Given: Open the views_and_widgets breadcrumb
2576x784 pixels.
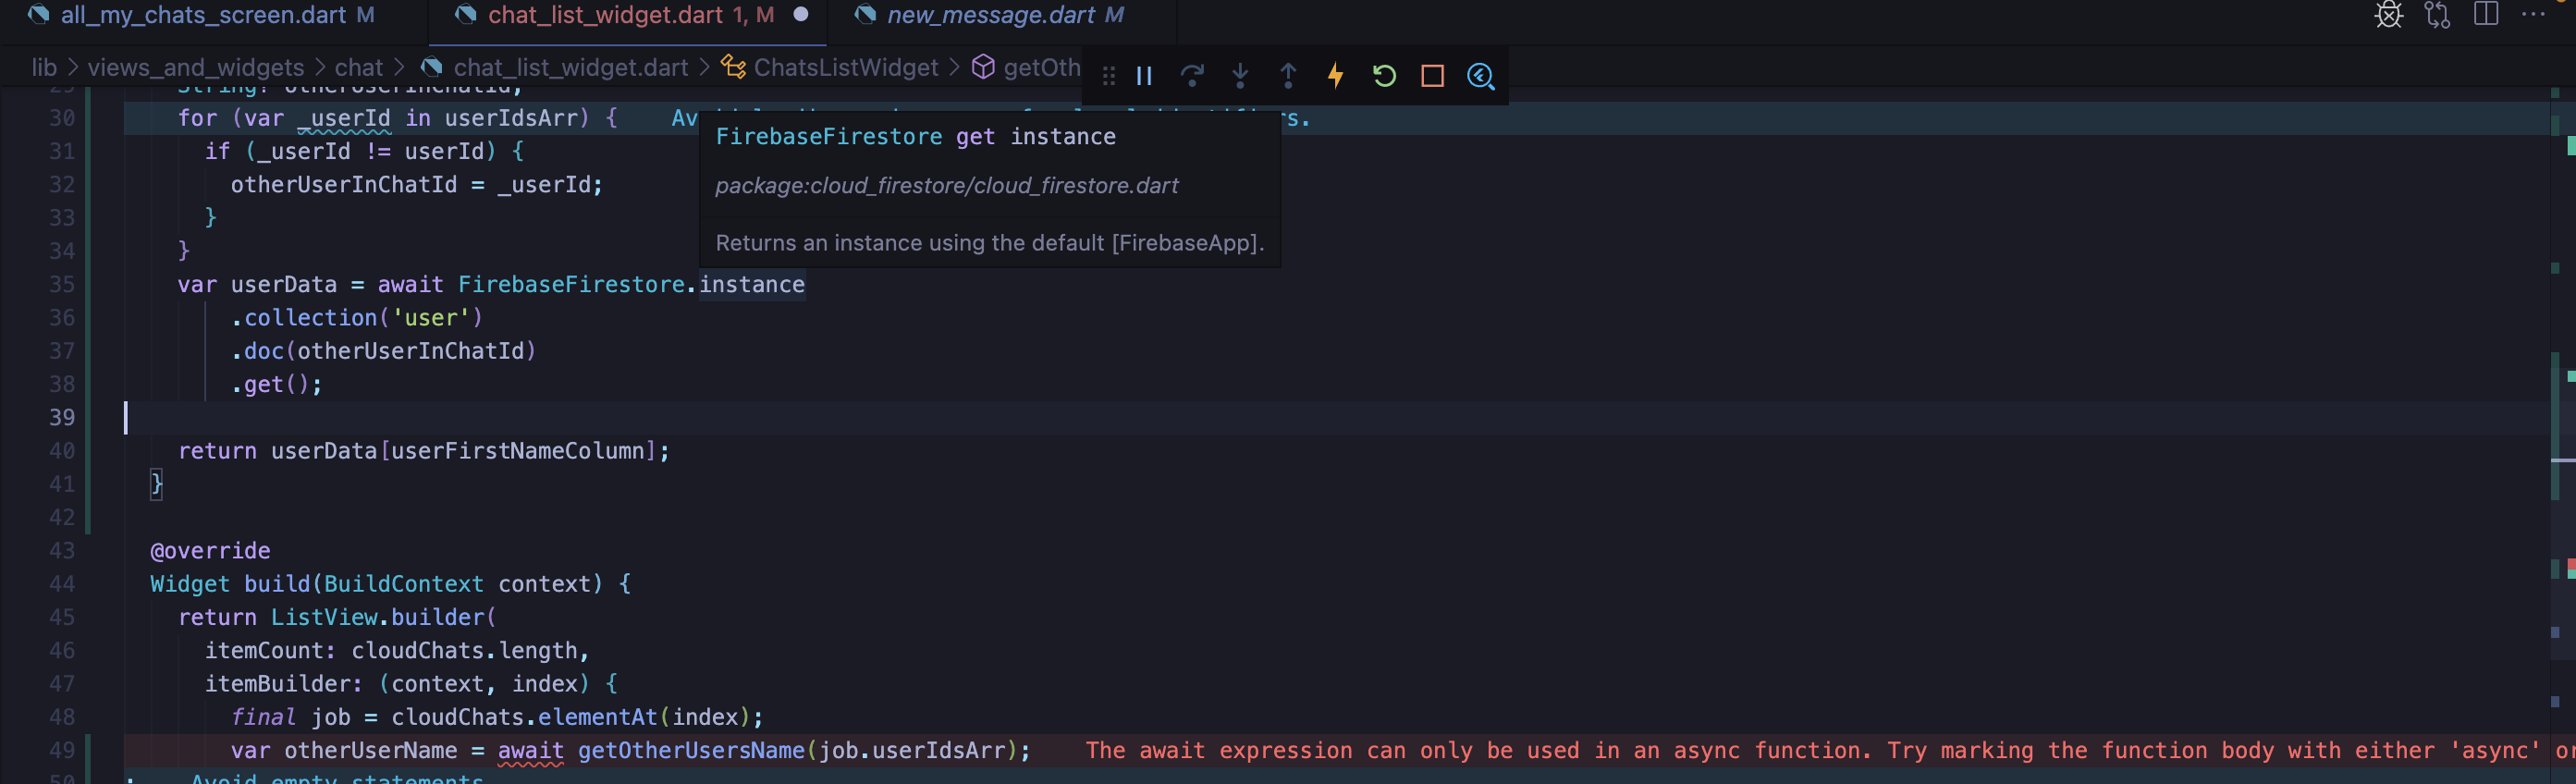Looking at the screenshot, I should [x=196, y=68].
